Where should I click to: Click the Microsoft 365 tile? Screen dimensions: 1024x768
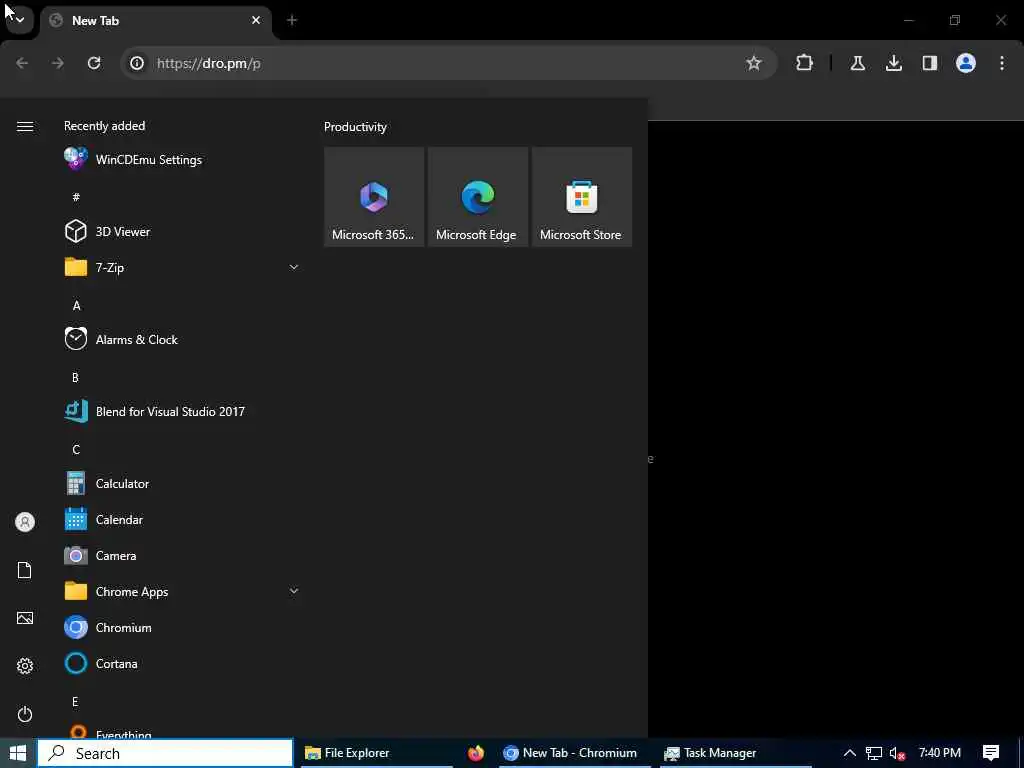tap(374, 197)
